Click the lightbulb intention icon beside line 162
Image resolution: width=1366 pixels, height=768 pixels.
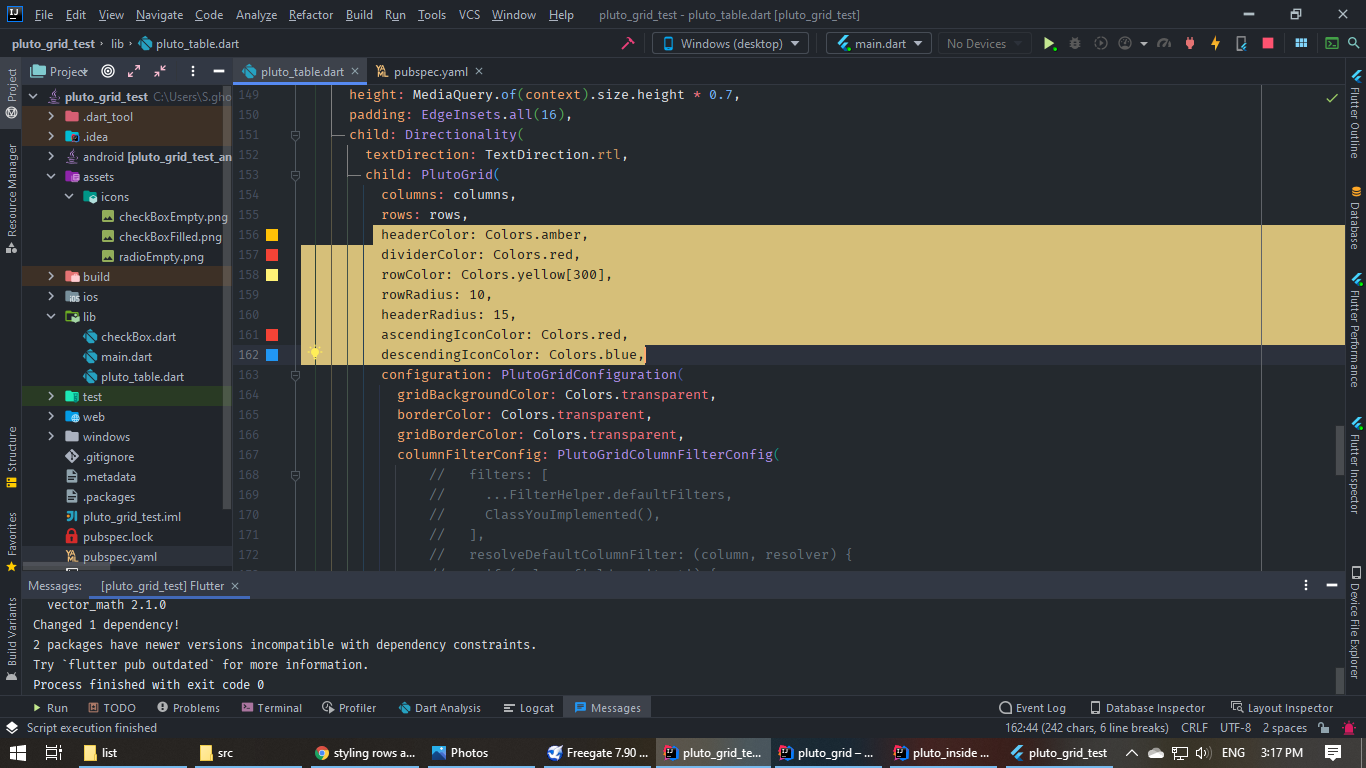pos(316,353)
